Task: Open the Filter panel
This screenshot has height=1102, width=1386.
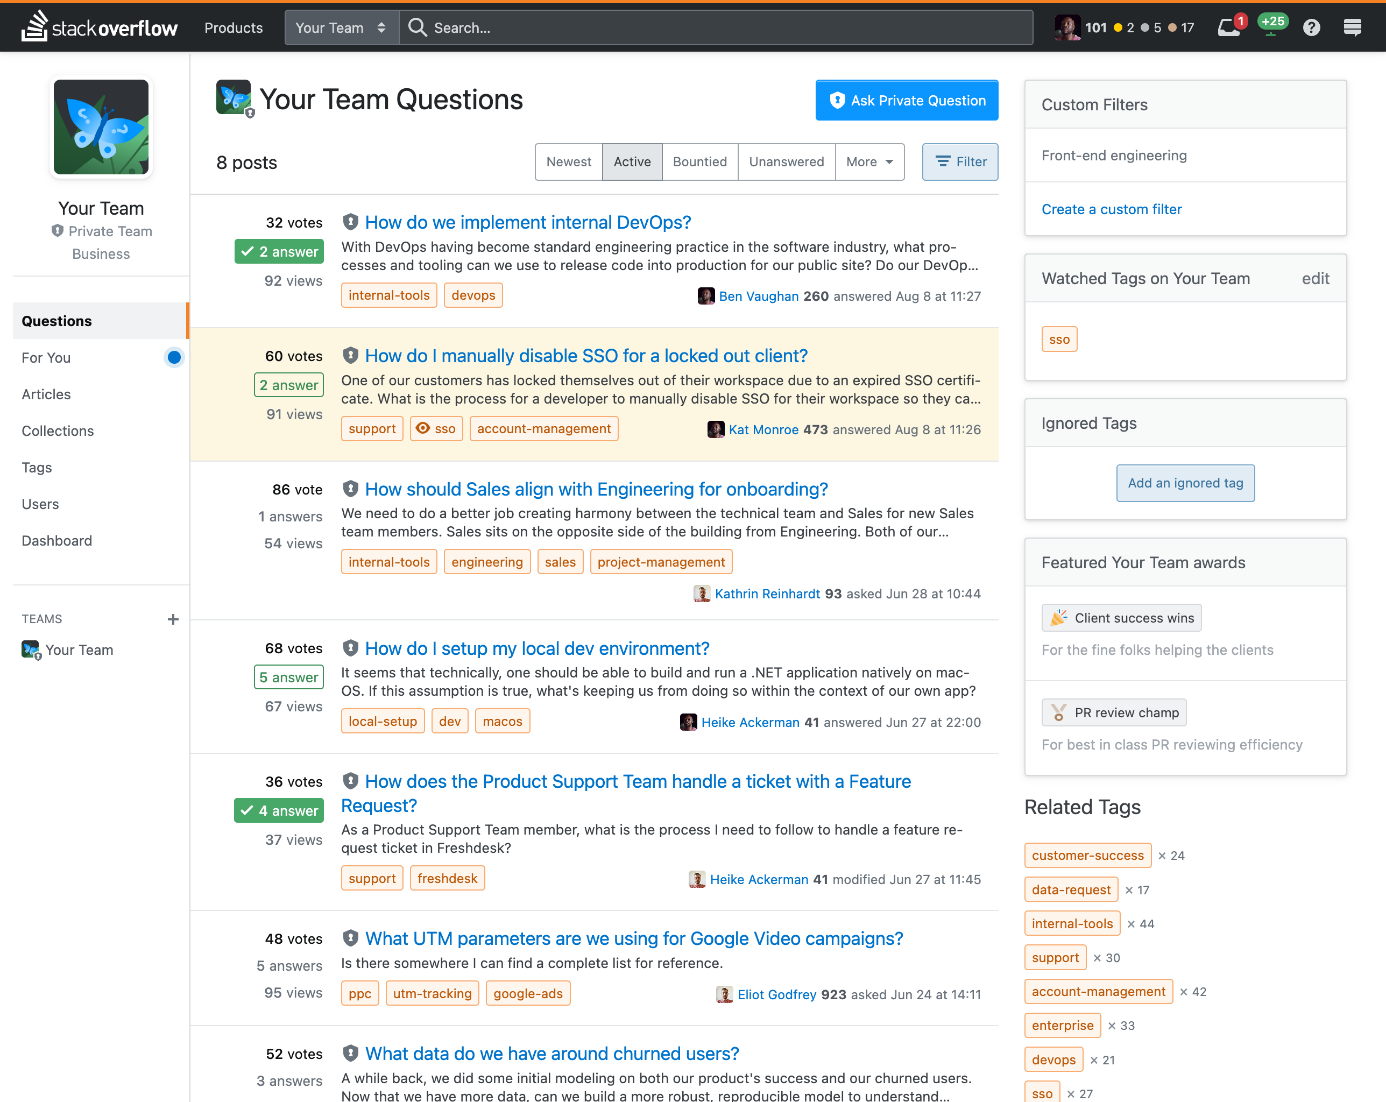Action: [x=959, y=161]
